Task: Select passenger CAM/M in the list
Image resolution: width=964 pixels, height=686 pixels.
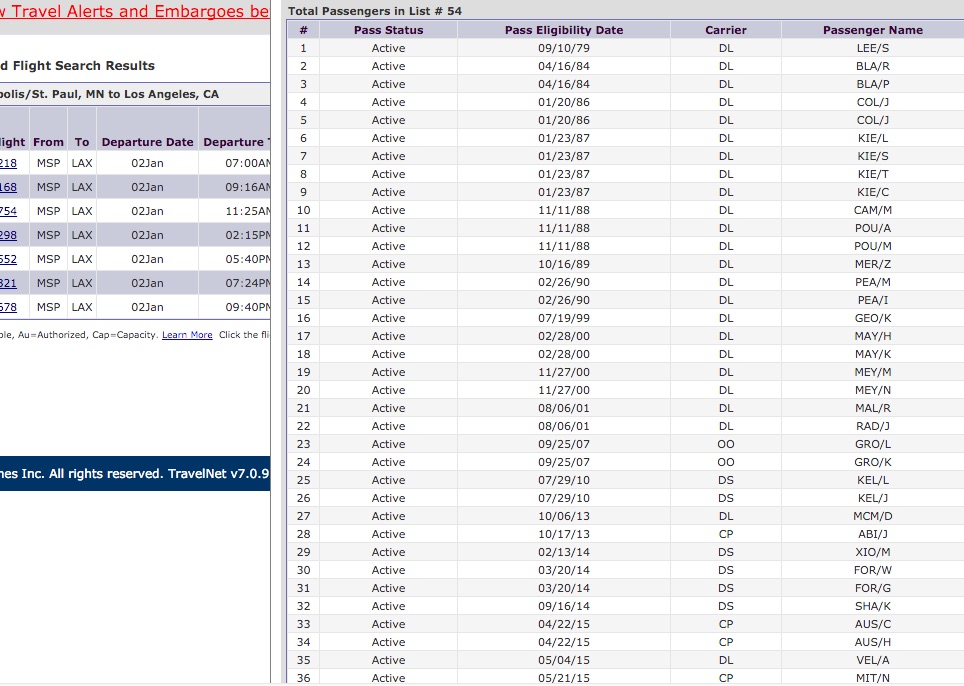Action: 872,210
